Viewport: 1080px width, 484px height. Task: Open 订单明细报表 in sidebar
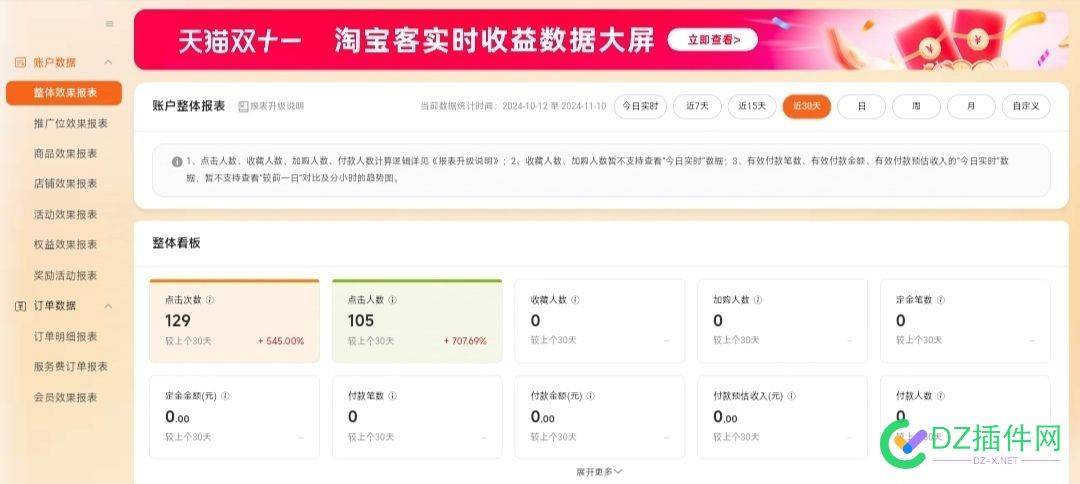pyautogui.click(x=65, y=337)
